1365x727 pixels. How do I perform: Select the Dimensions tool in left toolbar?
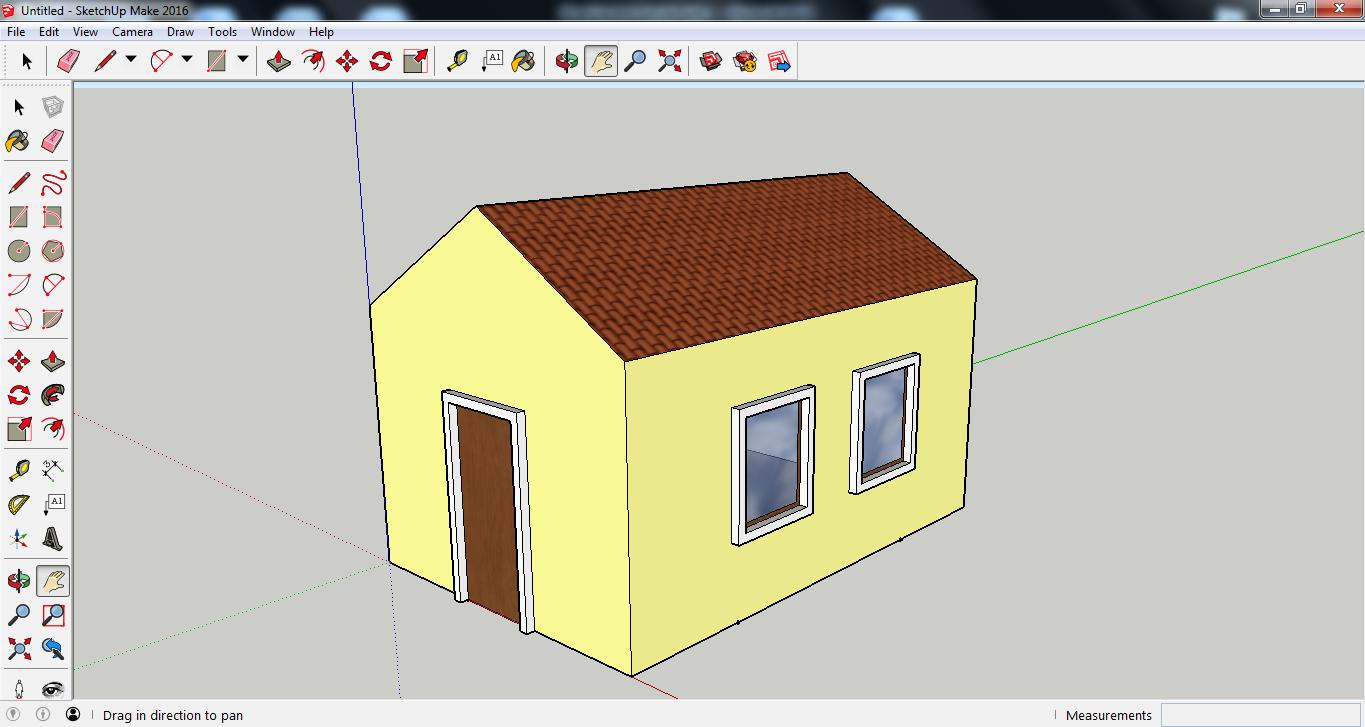53,469
